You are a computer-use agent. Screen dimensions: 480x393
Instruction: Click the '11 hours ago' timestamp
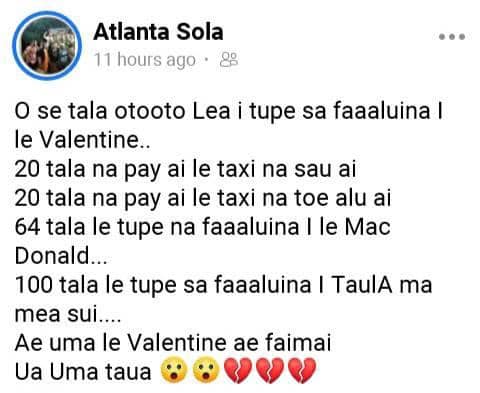click(x=145, y=60)
